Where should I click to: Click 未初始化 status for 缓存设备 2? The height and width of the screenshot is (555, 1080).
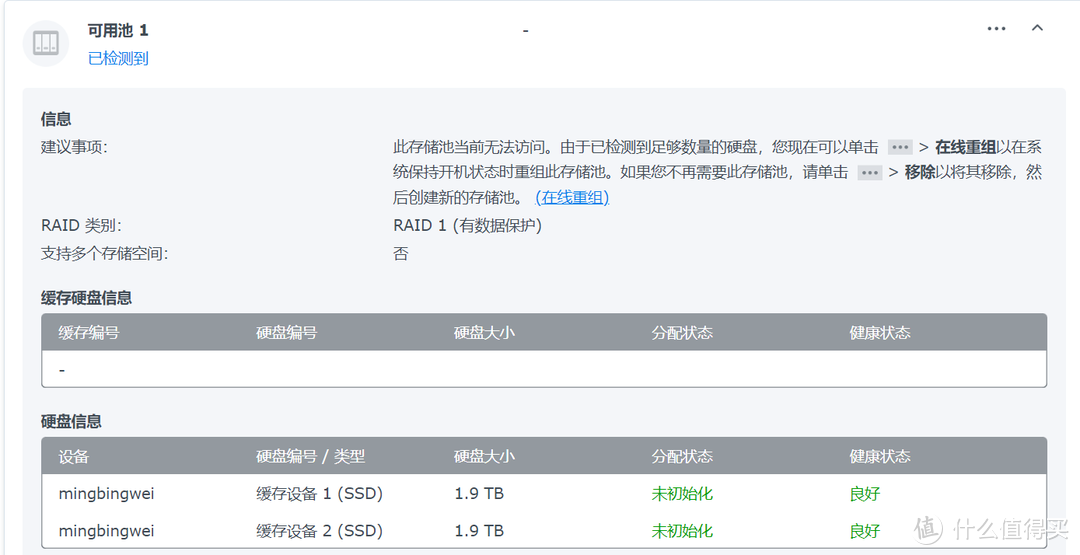click(x=682, y=531)
